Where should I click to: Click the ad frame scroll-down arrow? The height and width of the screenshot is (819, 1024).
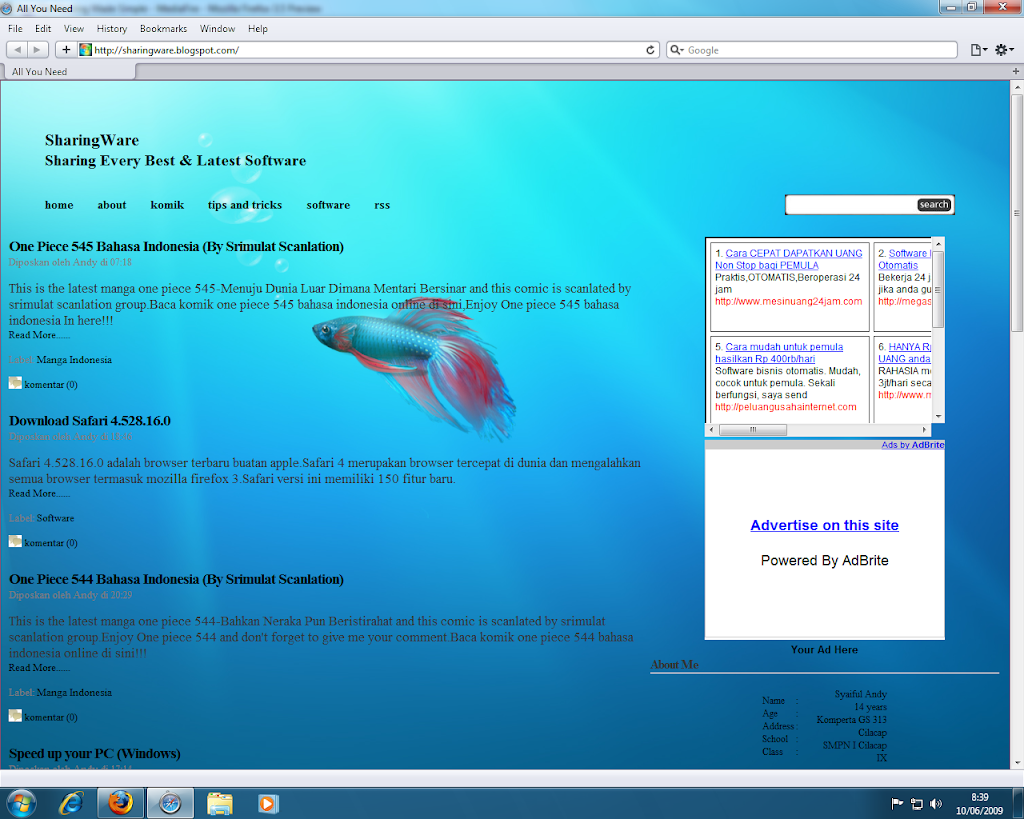tap(938, 417)
